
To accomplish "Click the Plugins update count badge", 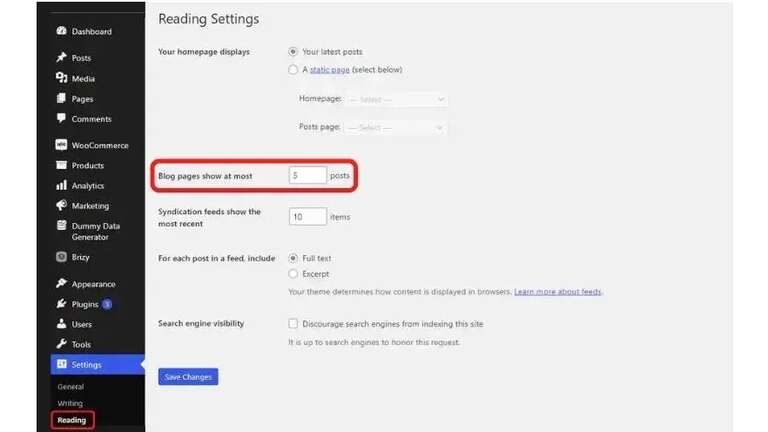I will [x=107, y=304].
